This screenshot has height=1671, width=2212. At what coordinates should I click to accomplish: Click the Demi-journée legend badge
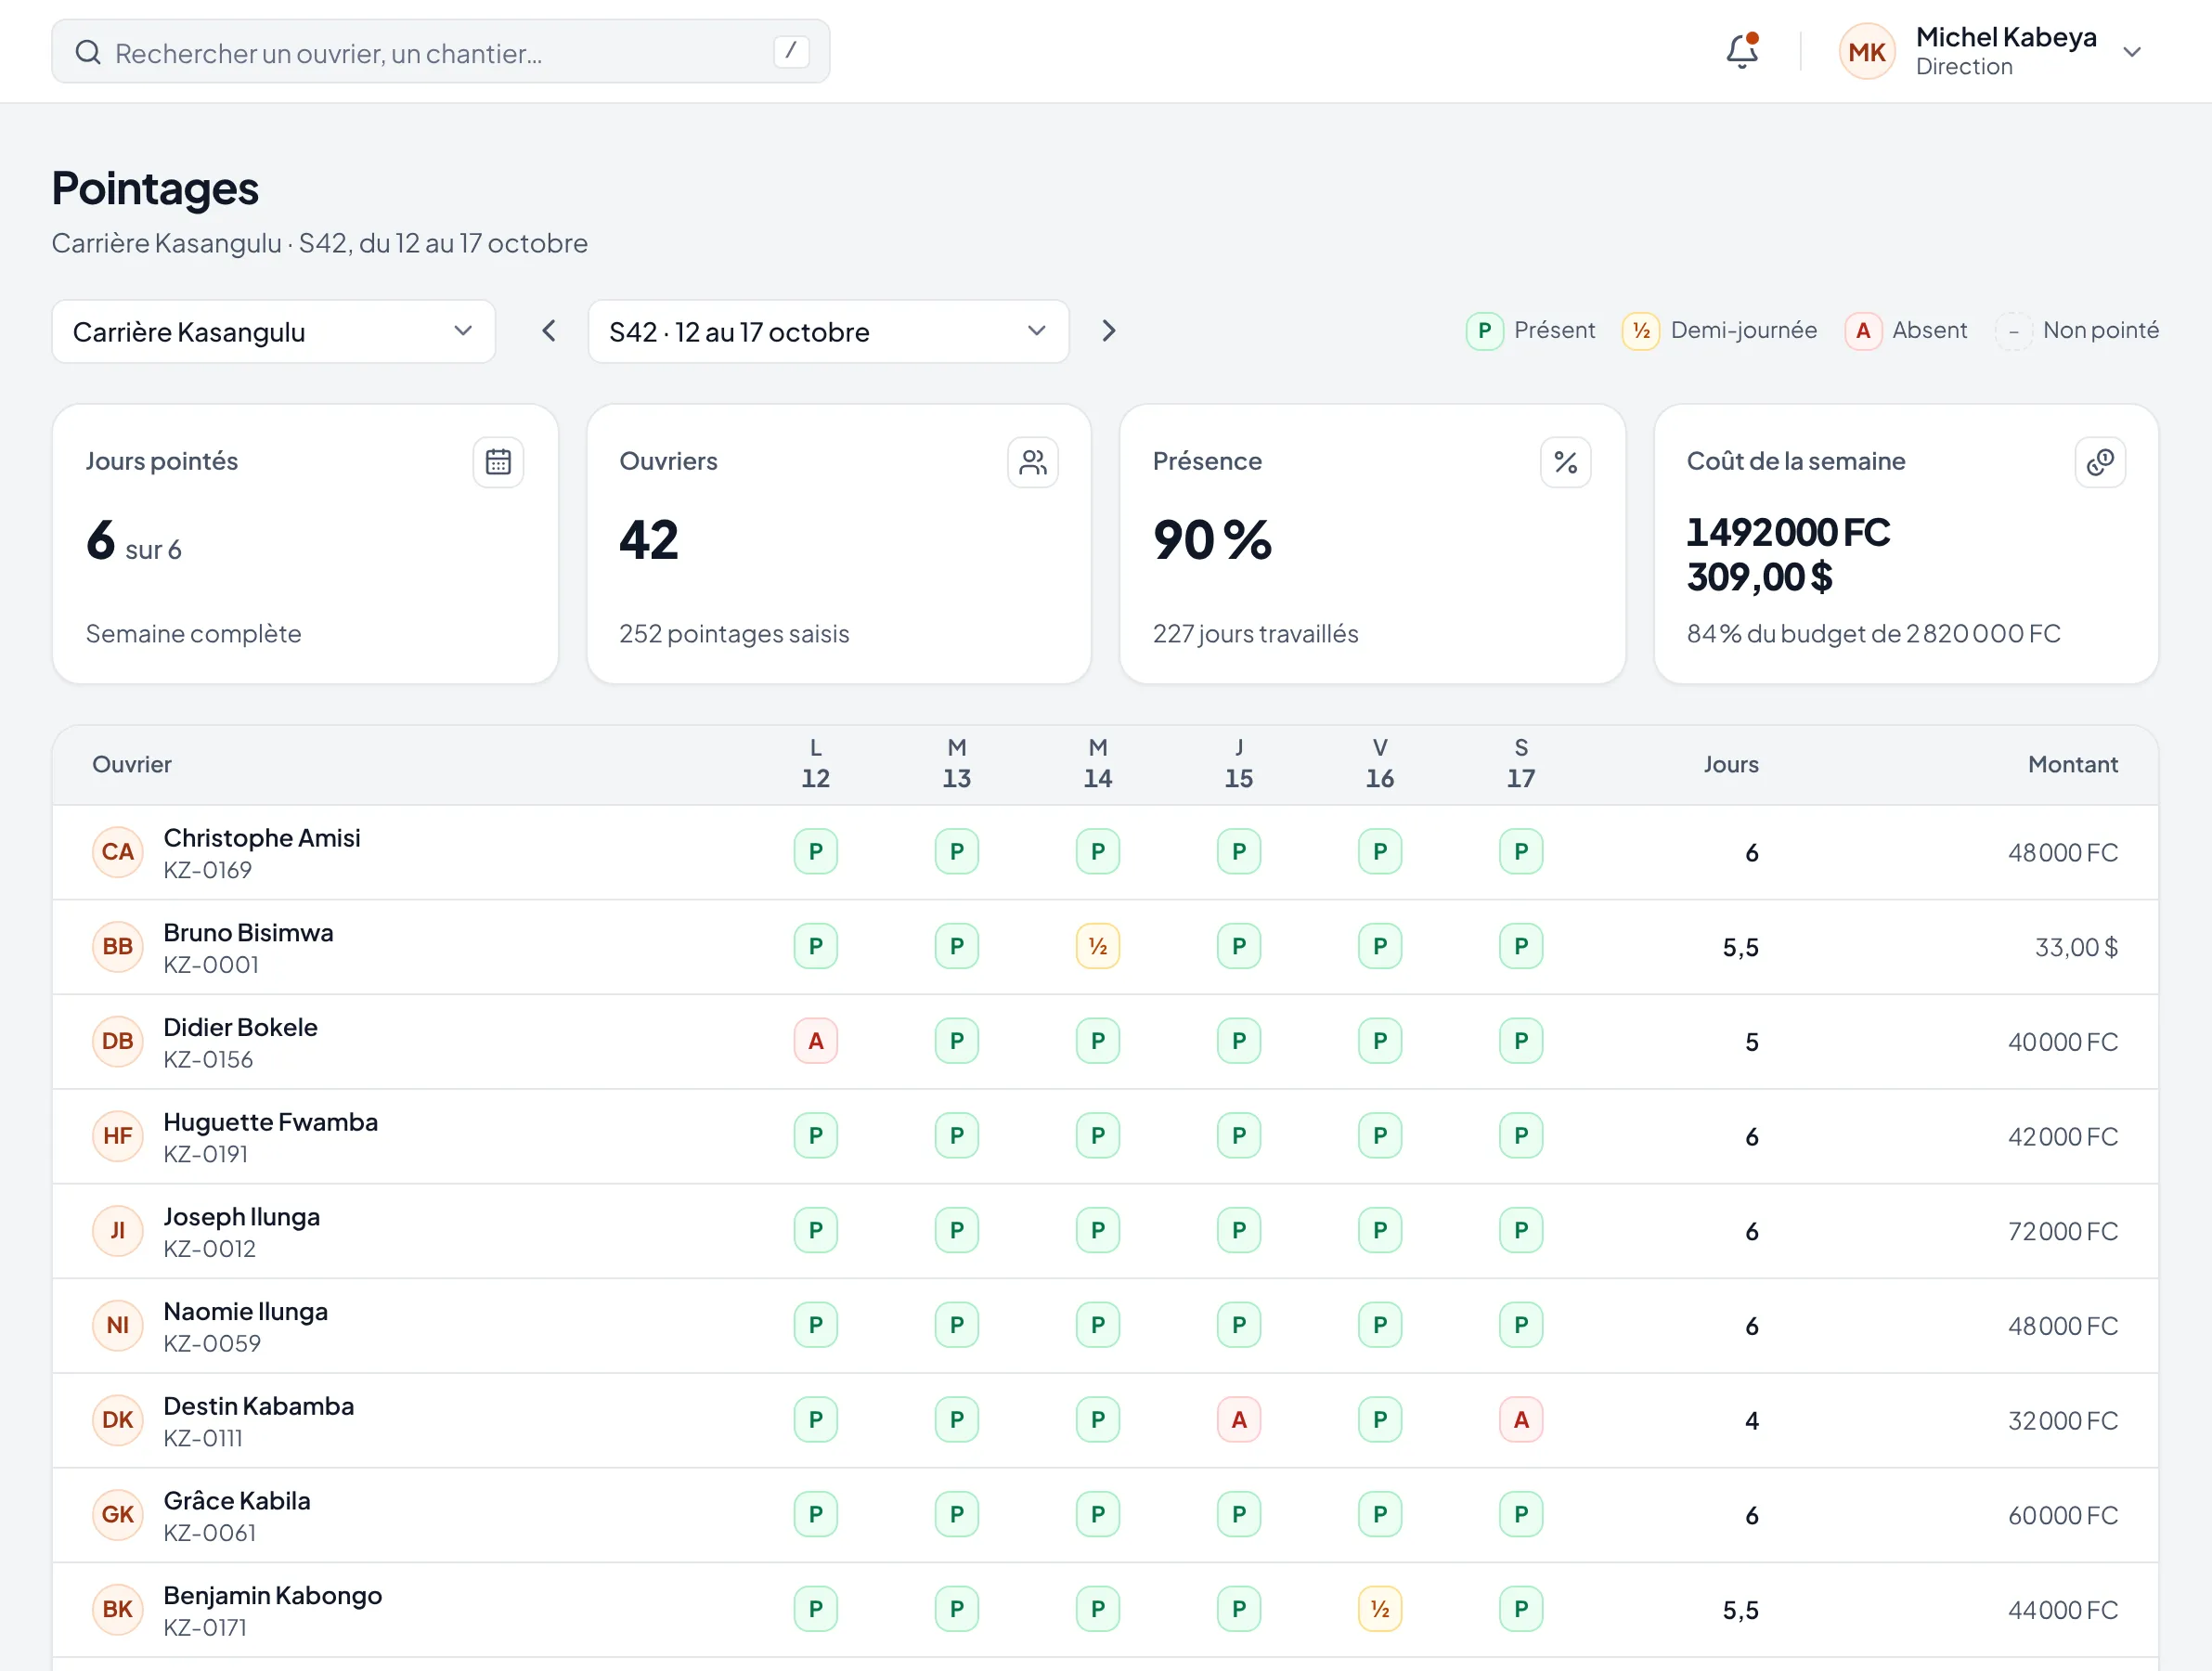[x=1640, y=331]
